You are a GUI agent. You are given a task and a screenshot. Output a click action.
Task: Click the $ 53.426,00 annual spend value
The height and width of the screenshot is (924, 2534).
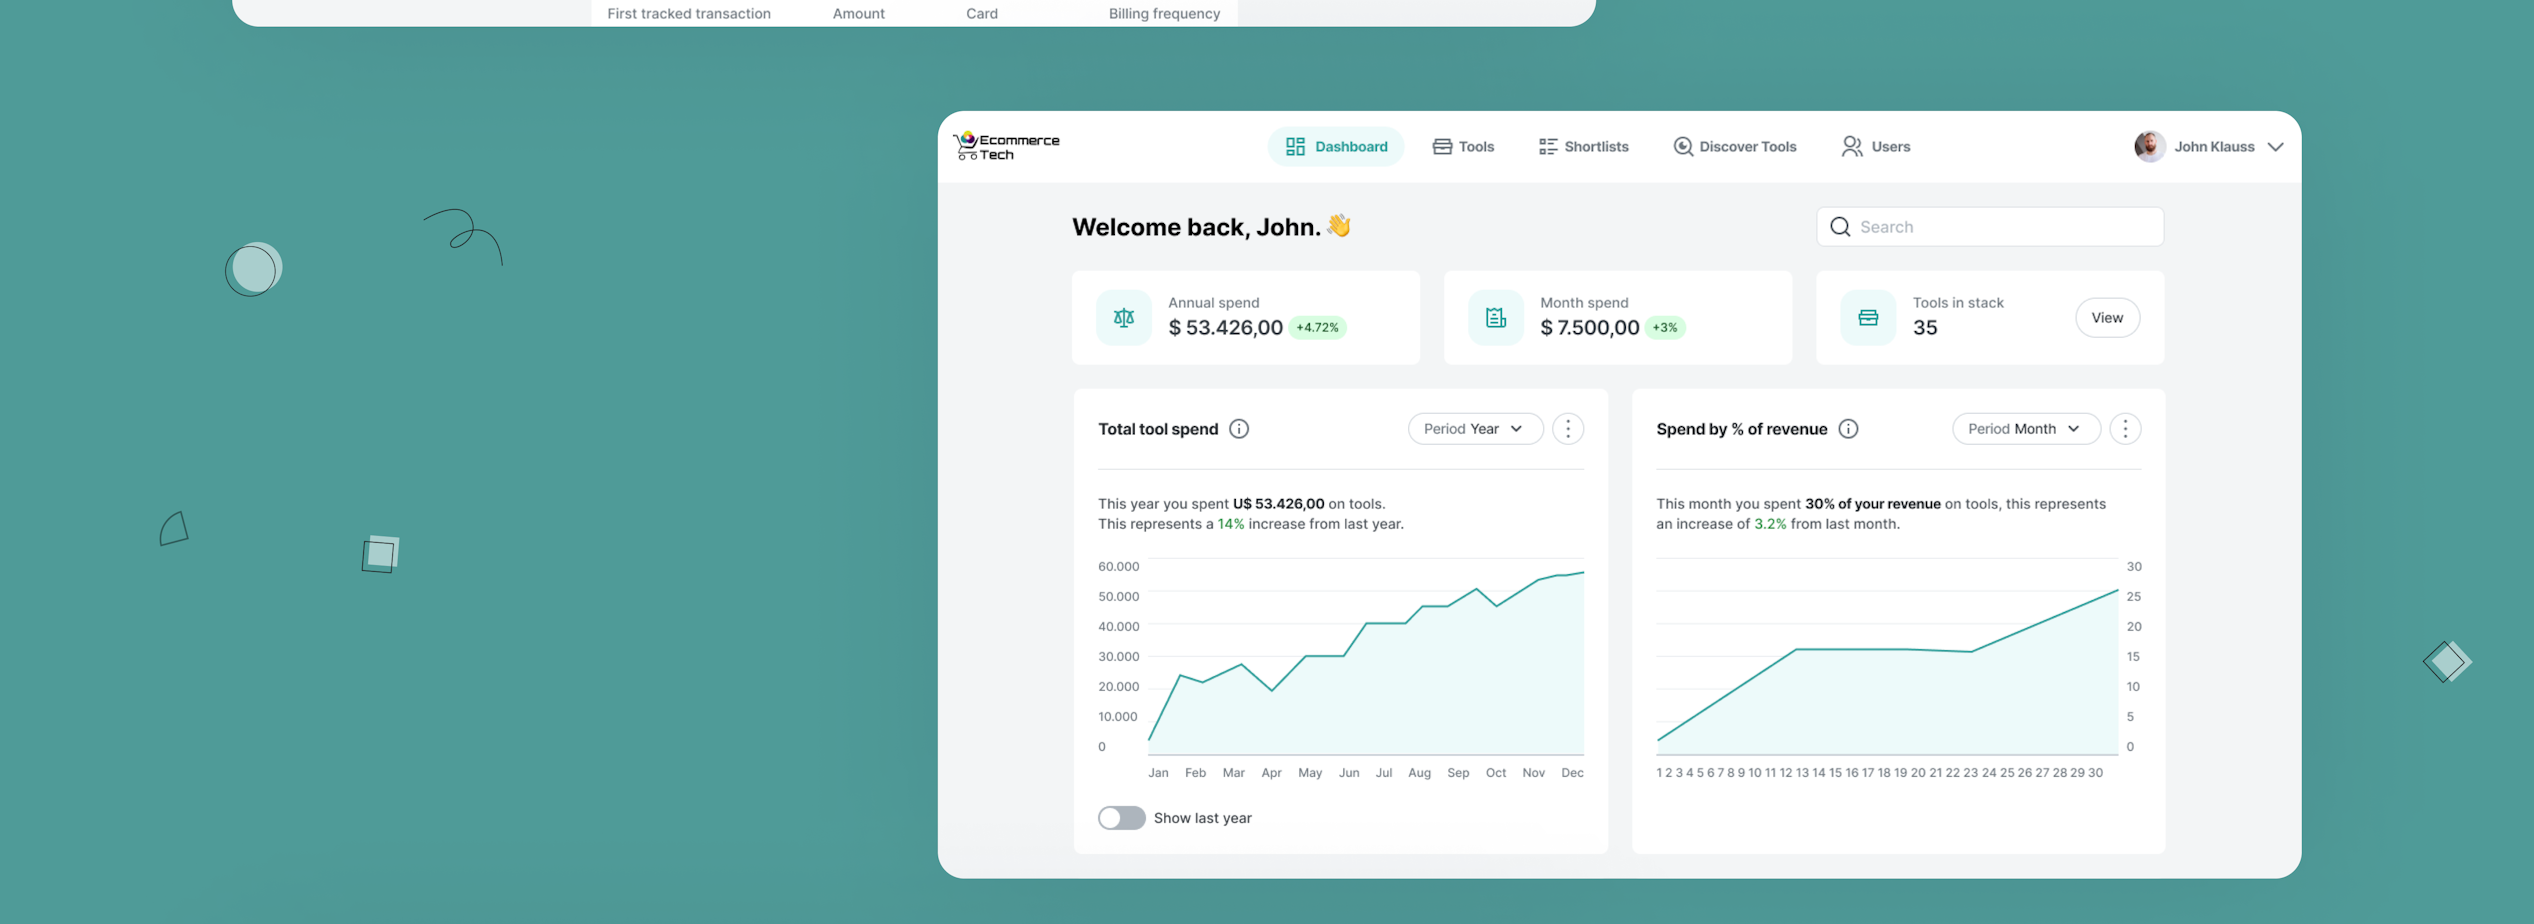pyautogui.click(x=1225, y=328)
